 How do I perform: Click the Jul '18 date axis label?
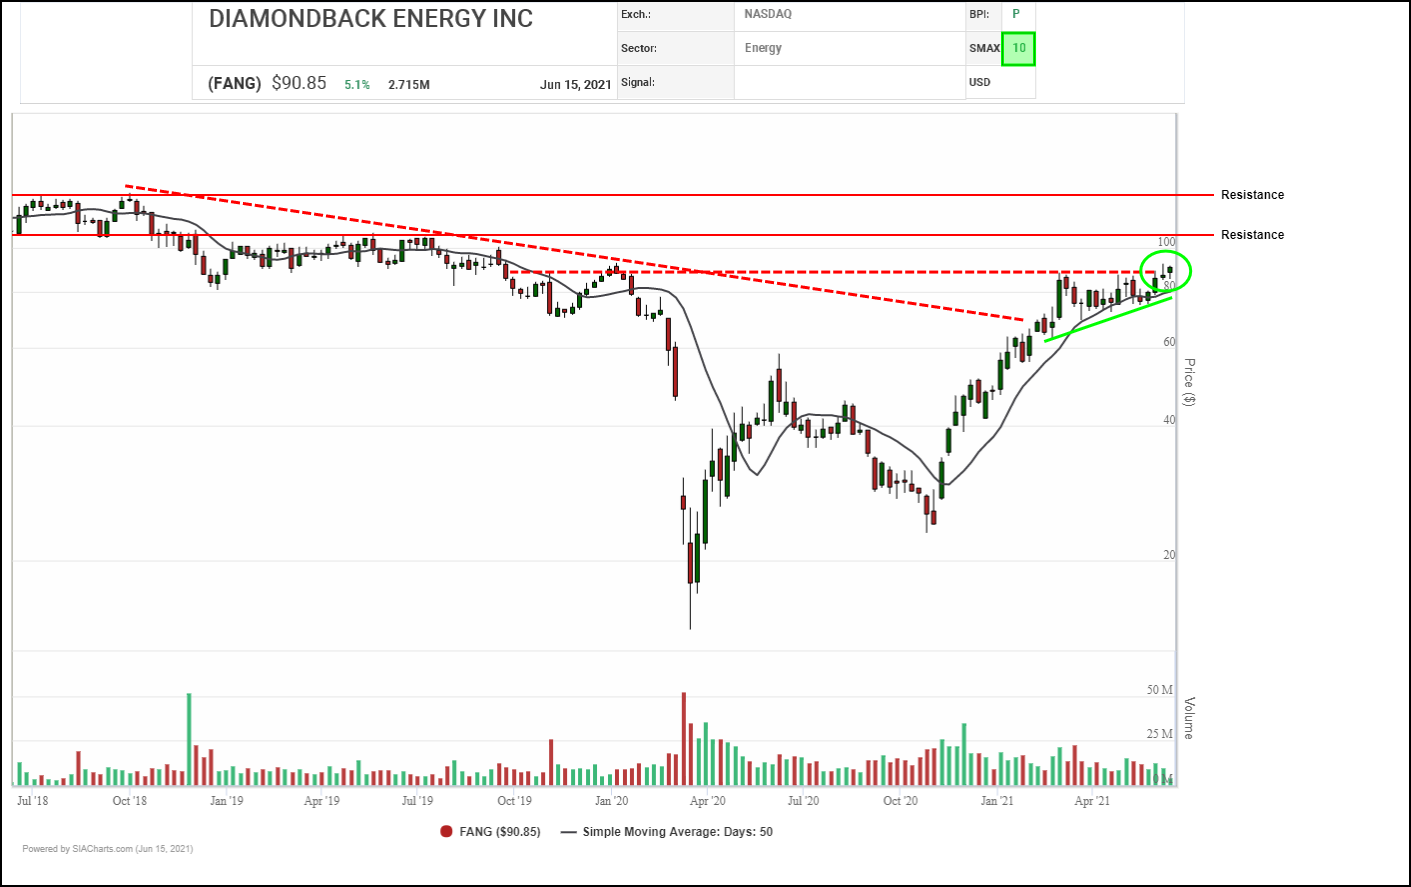(32, 801)
